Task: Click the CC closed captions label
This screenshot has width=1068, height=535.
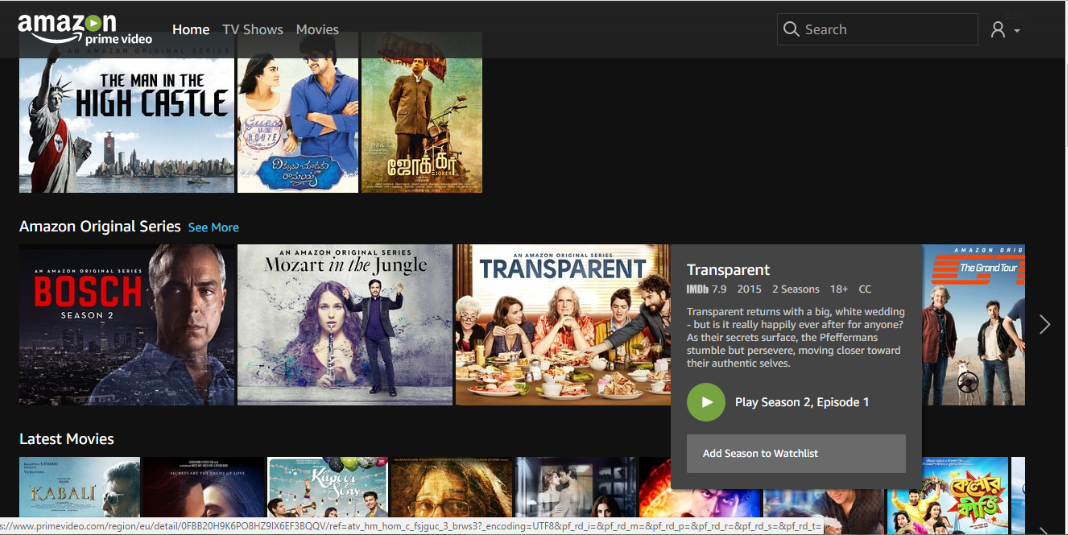Action: [x=864, y=289]
